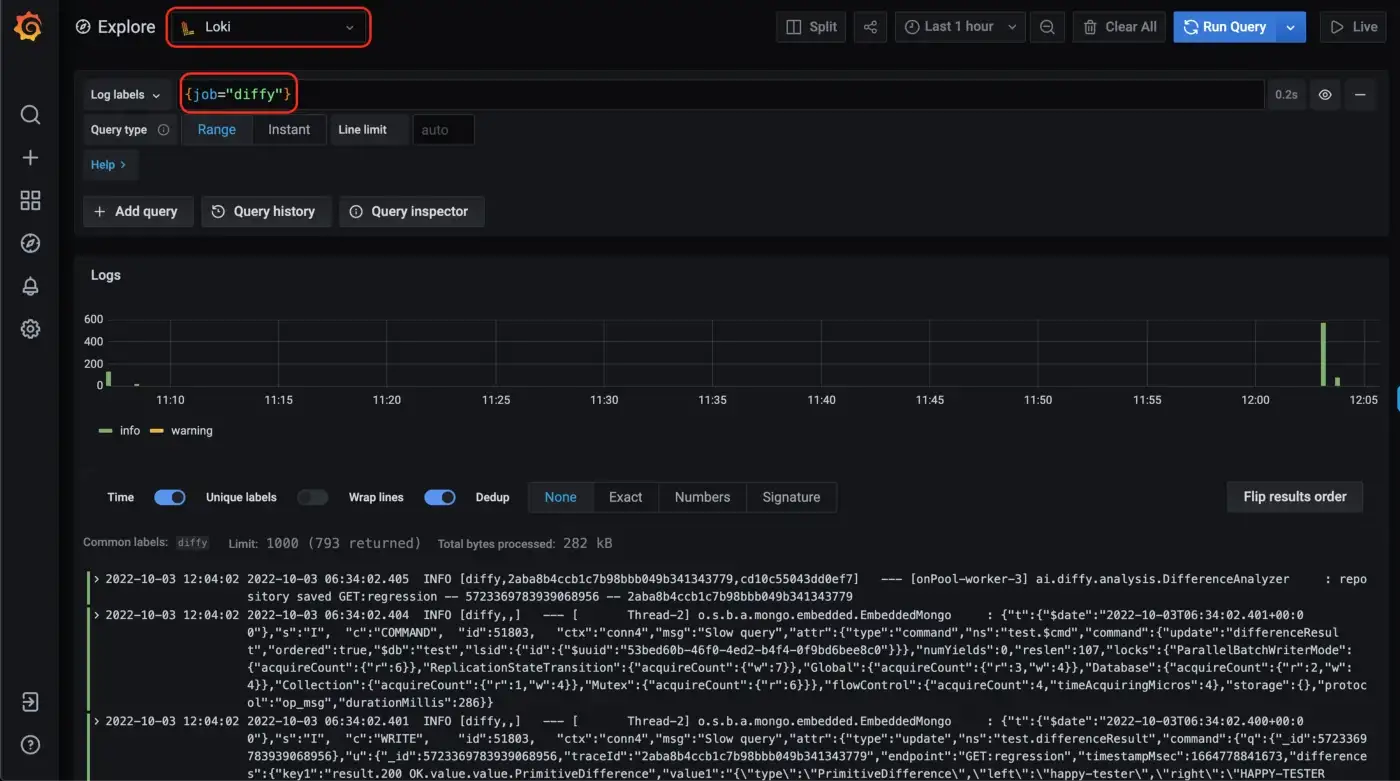The image size is (1400, 781).
Task: Click the Query type info icon
Action: (x=163, y=130)
